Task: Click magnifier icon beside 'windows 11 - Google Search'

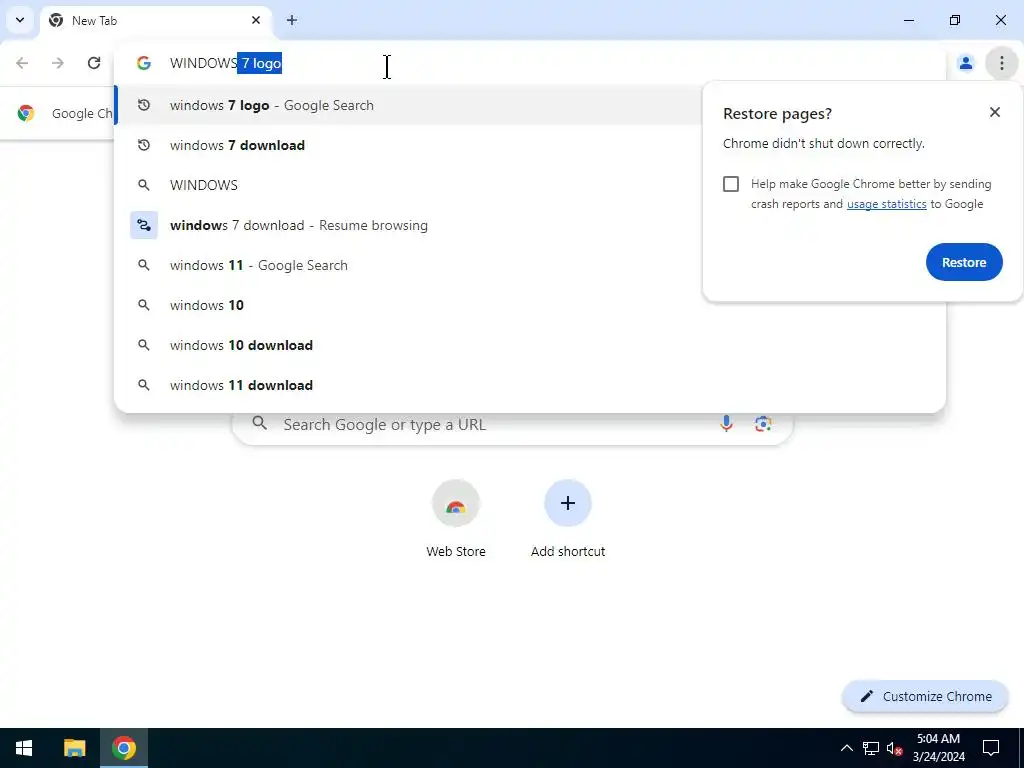Action: [144, 265]
